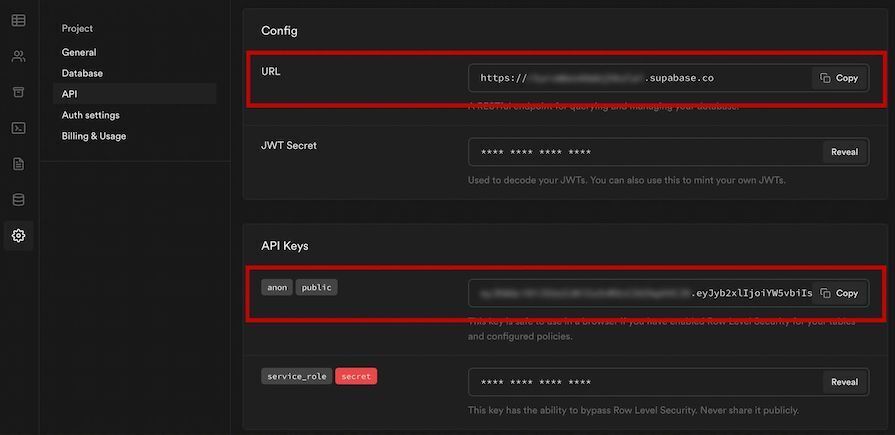Click the anon tag badge

(x=277, y=287)
